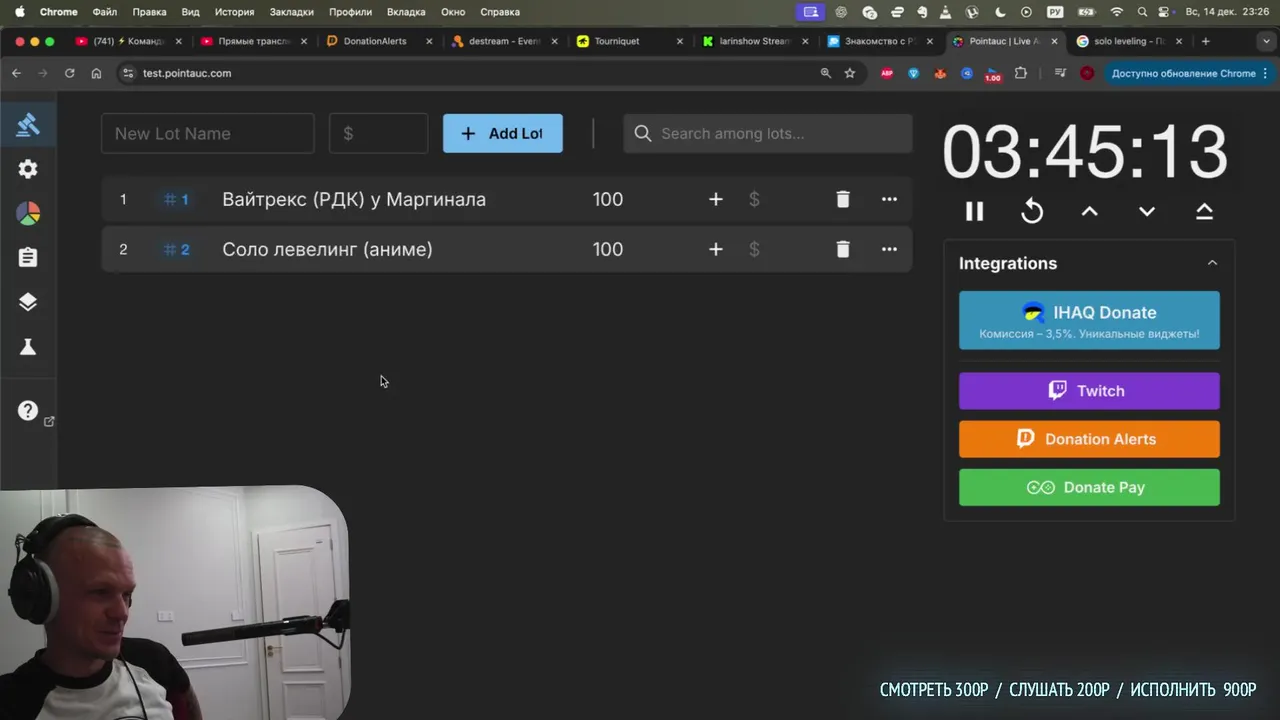
Task: Go back in Chrome
Action: tap(16, 73)
